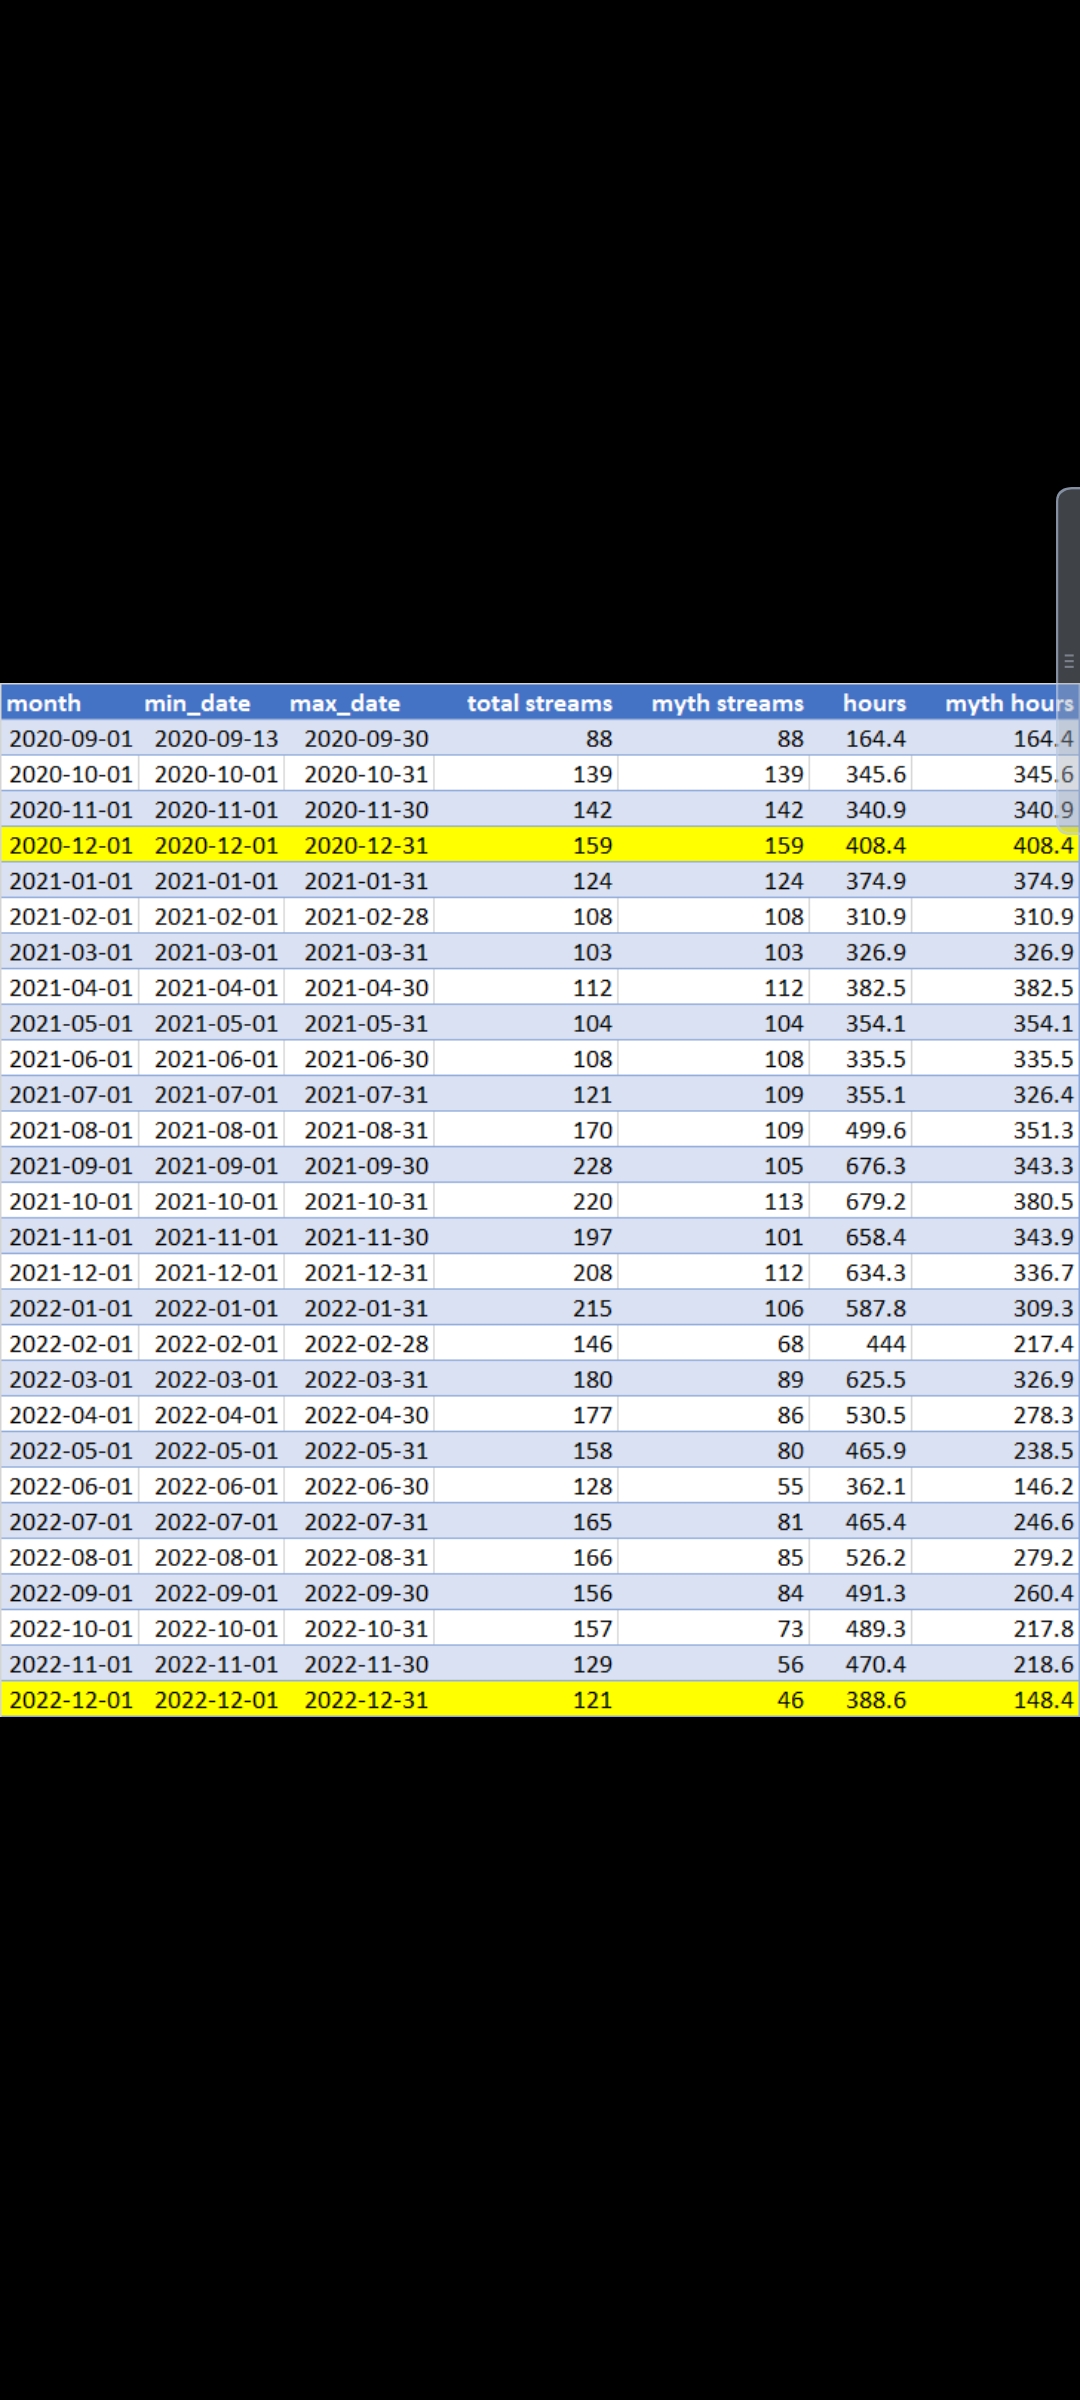Click myth hours "146.2"
The height and width of the screenshot is (2400, 1080).
coord(1043,1486)
